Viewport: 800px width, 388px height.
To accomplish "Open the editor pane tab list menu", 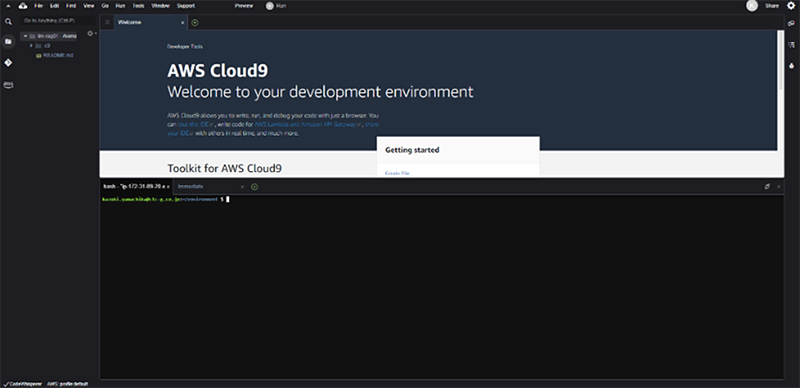I will [x=107, y=22].
